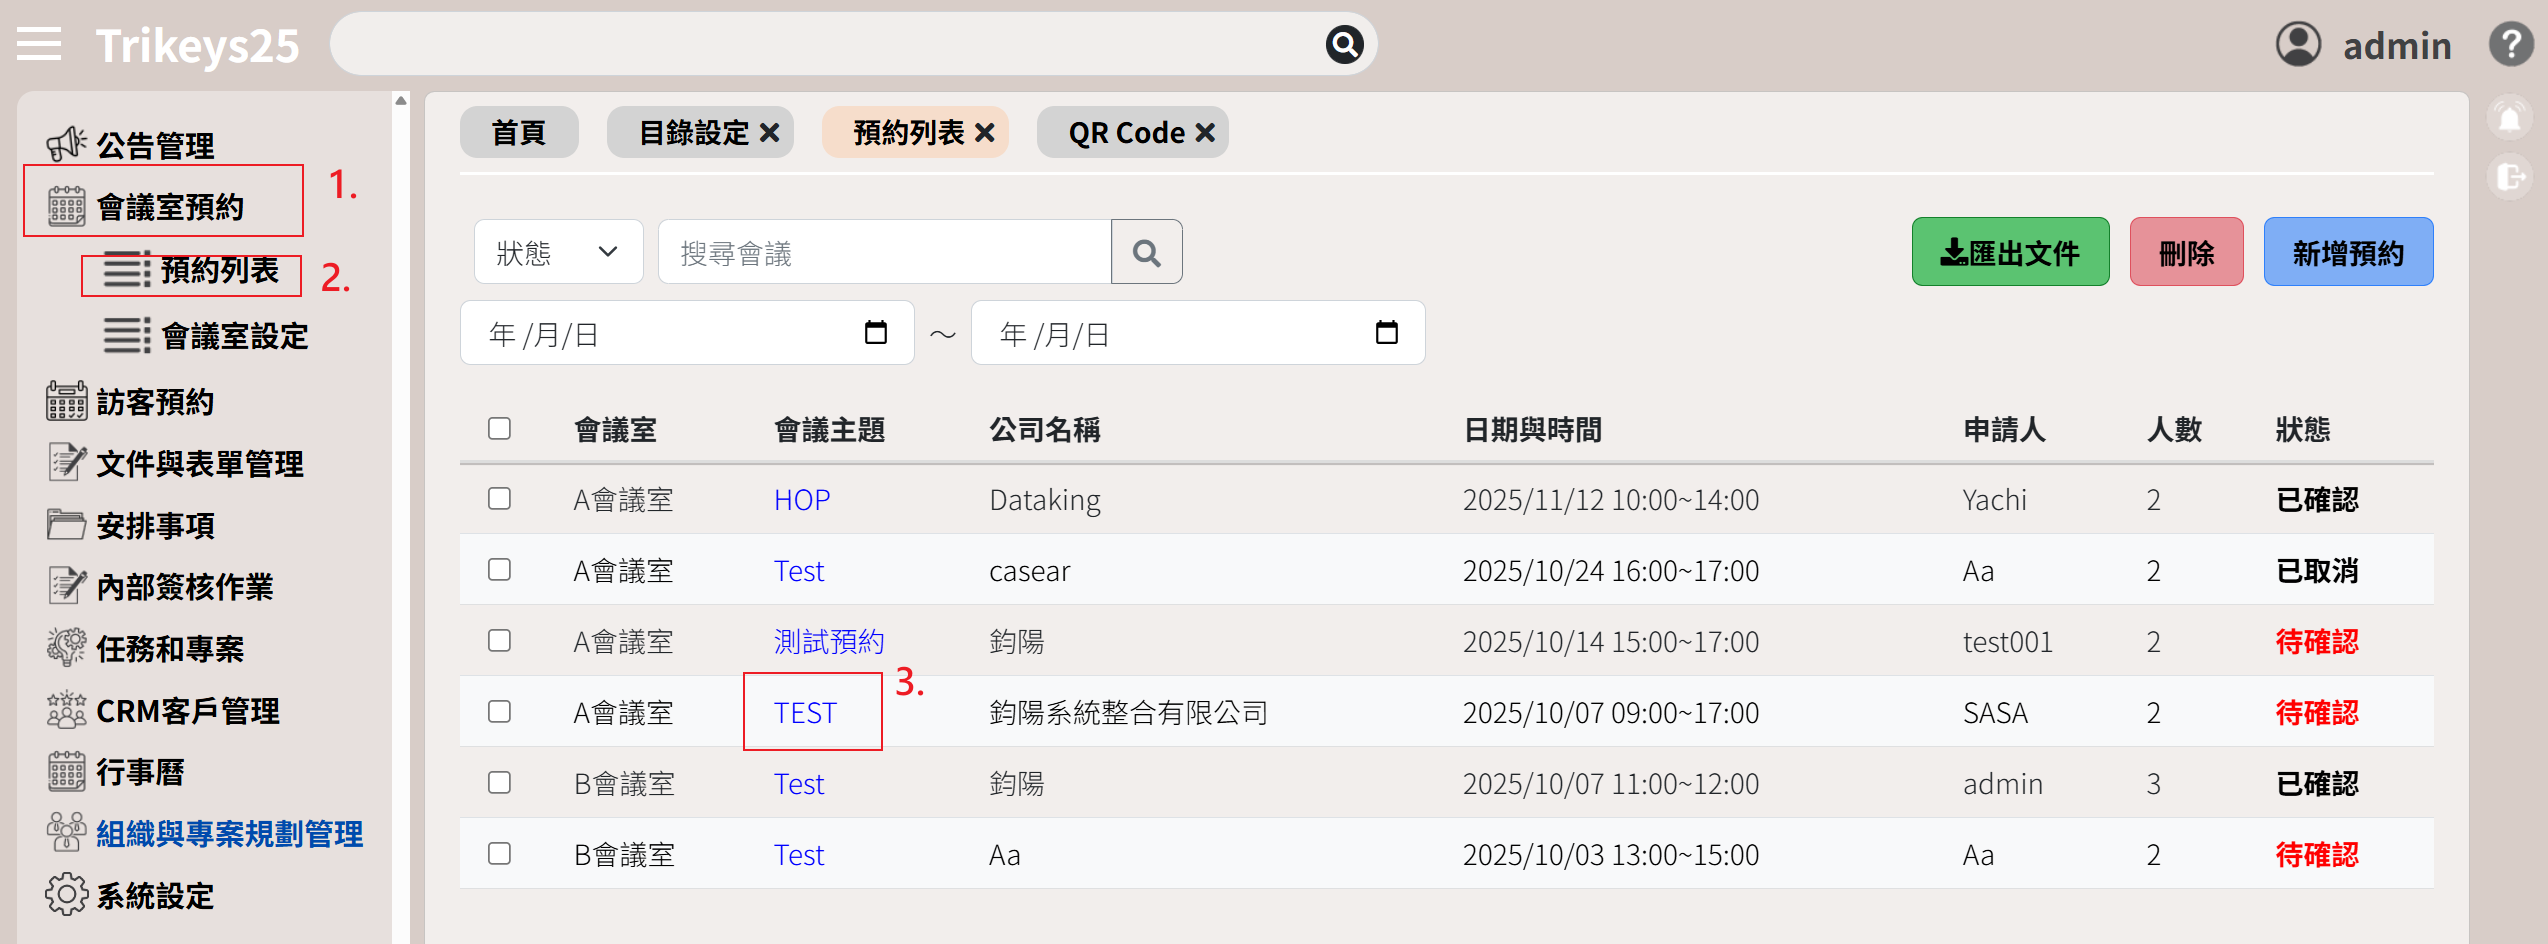The height and width of the screenshot is (944, 2548).
Task: Close the QR Code tab
Action: click(x=1206, y=133)
